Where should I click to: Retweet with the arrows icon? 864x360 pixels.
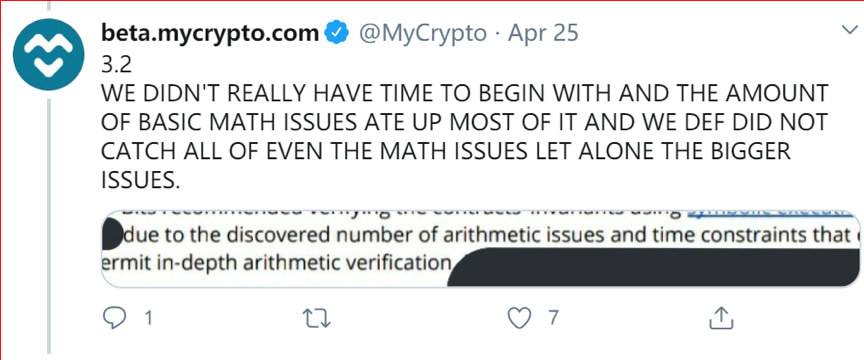[317, 318]
